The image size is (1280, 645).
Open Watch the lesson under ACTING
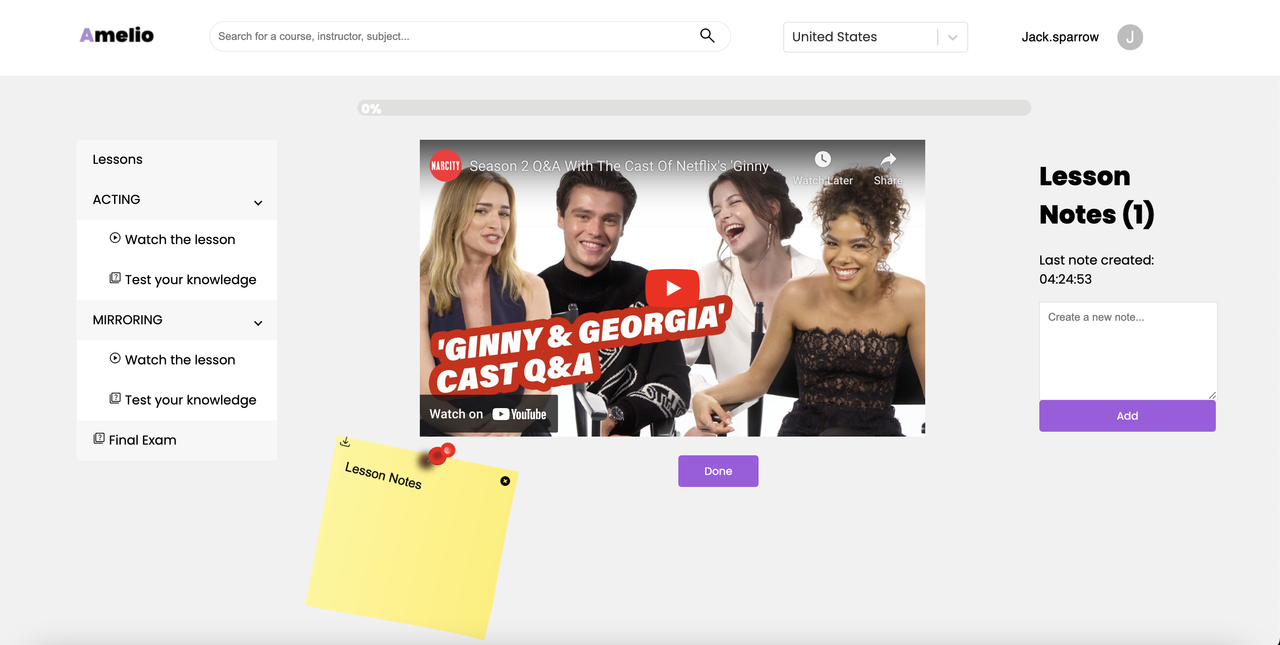[180, 239]
